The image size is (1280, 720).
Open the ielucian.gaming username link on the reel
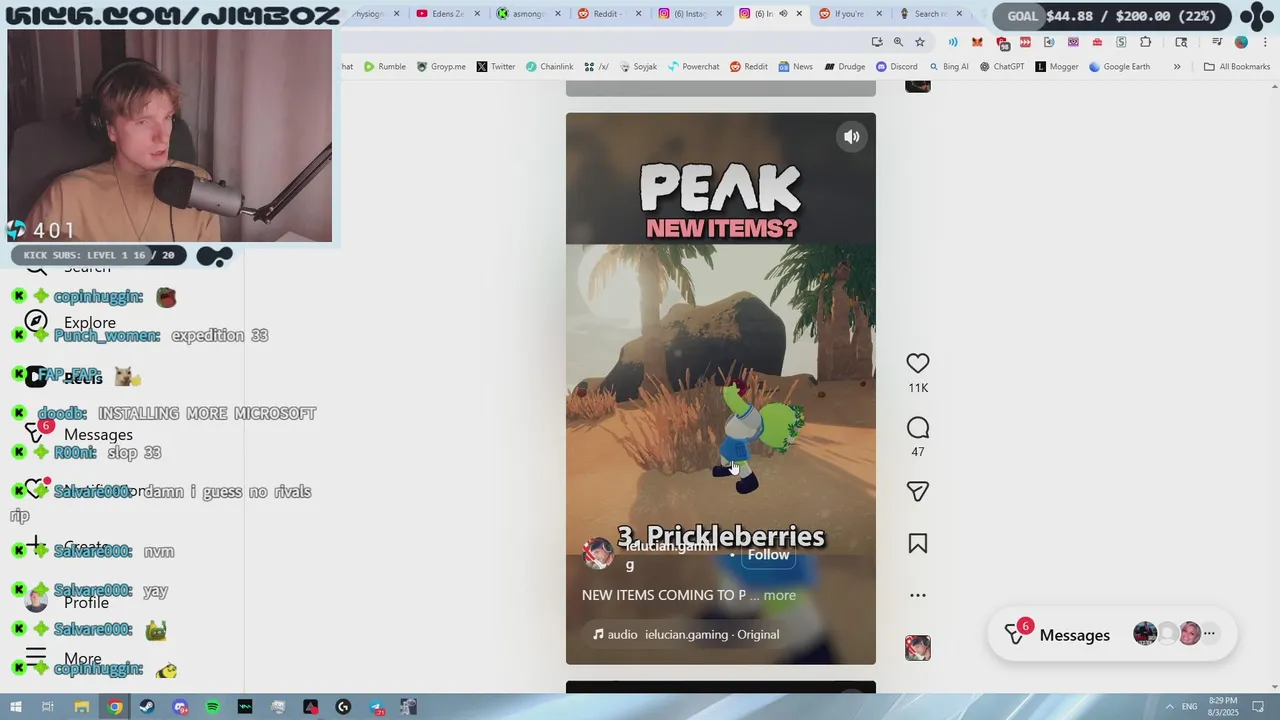671,554
